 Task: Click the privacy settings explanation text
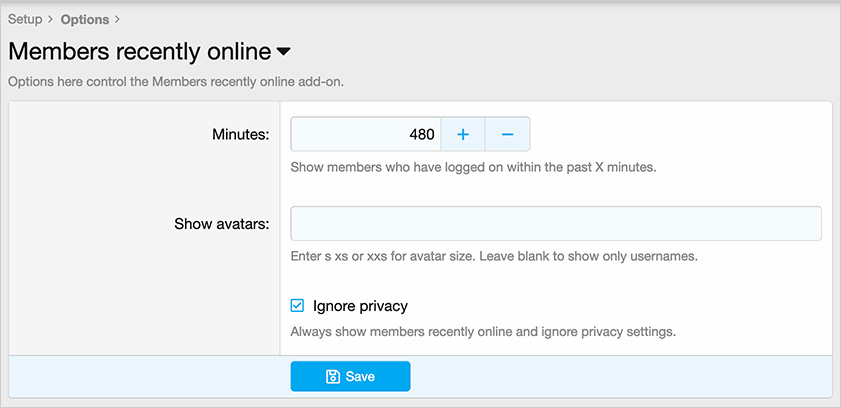[483, 331]
